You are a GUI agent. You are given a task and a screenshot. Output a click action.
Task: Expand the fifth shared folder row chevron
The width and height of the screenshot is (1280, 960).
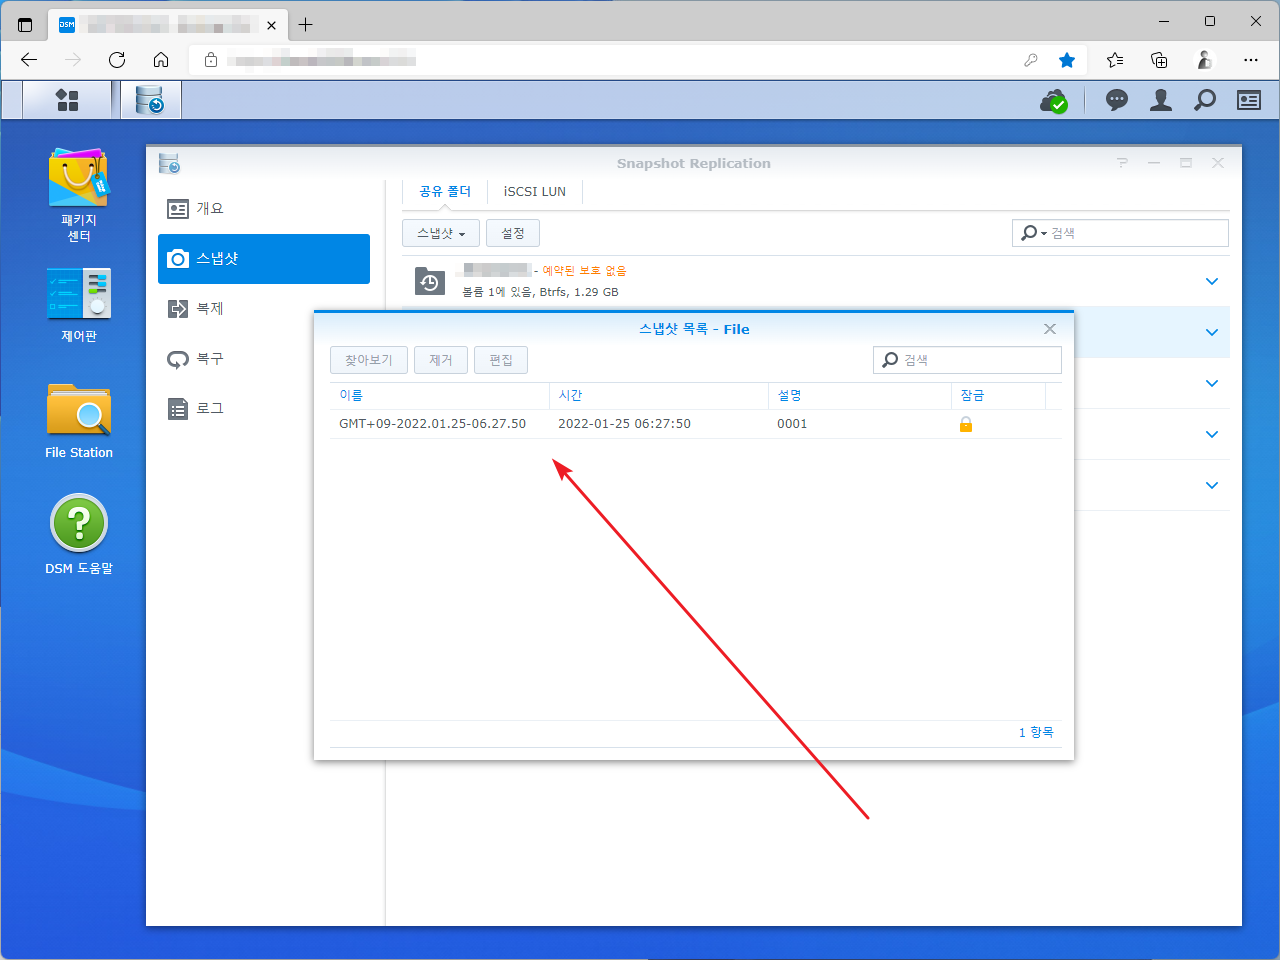pyautogui.click(x=1212, y=486)
